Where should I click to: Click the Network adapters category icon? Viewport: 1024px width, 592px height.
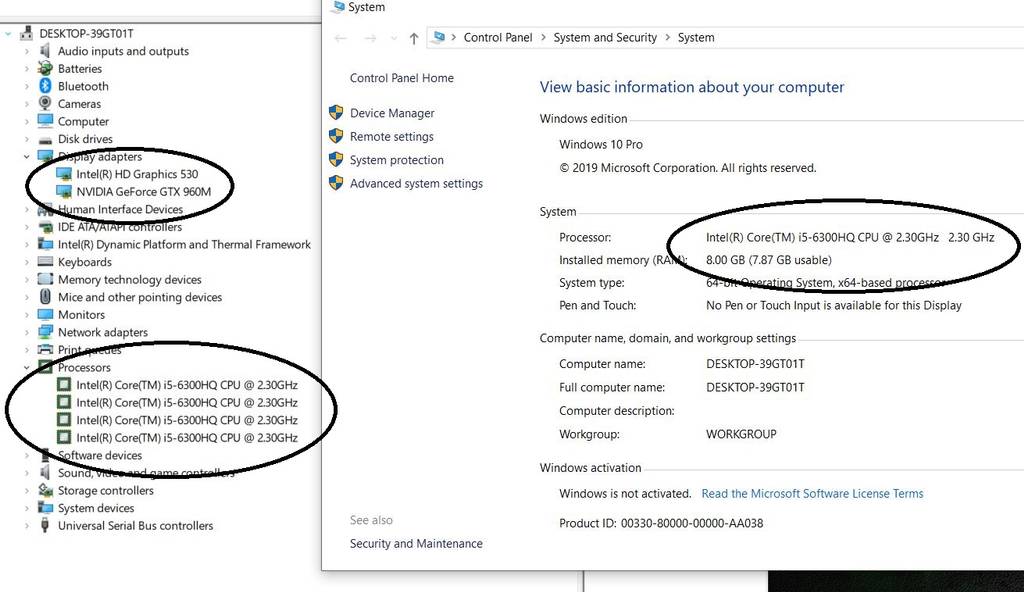point(45,332)
